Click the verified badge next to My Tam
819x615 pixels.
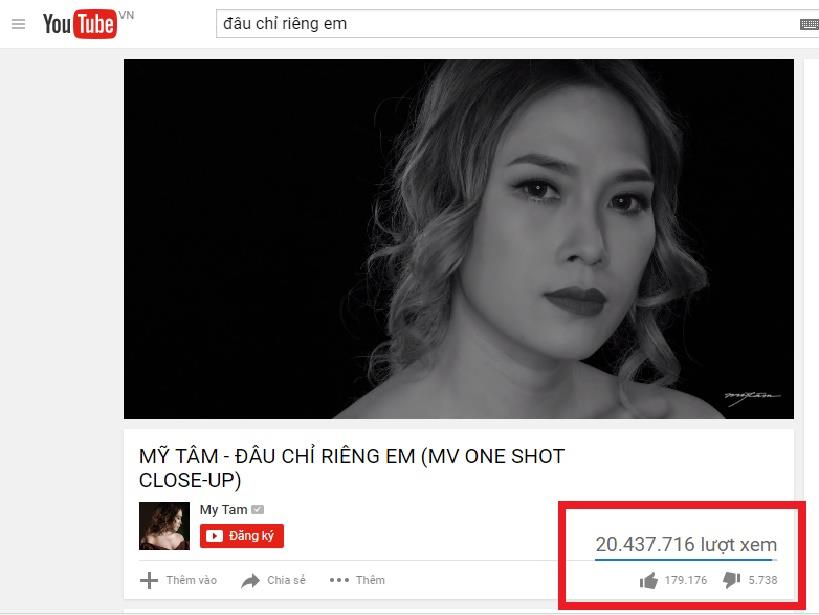[258, 509]
